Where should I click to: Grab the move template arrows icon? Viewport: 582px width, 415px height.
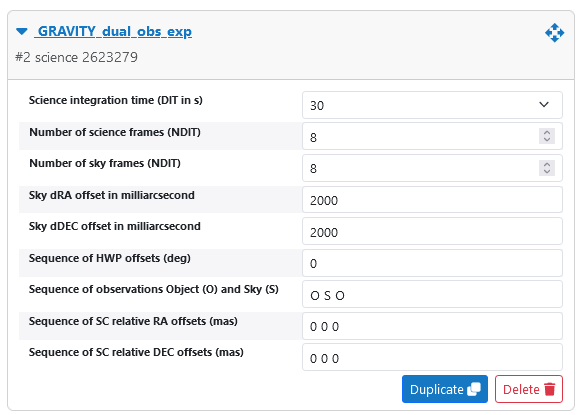[x=555, y=33]
